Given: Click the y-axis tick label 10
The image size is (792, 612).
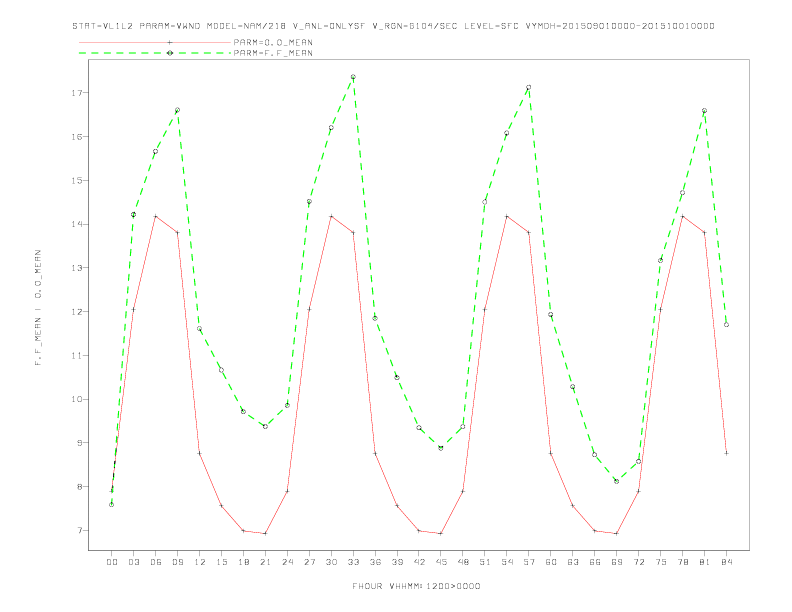Looking at the screenshot, I should [x=77, y=399].
